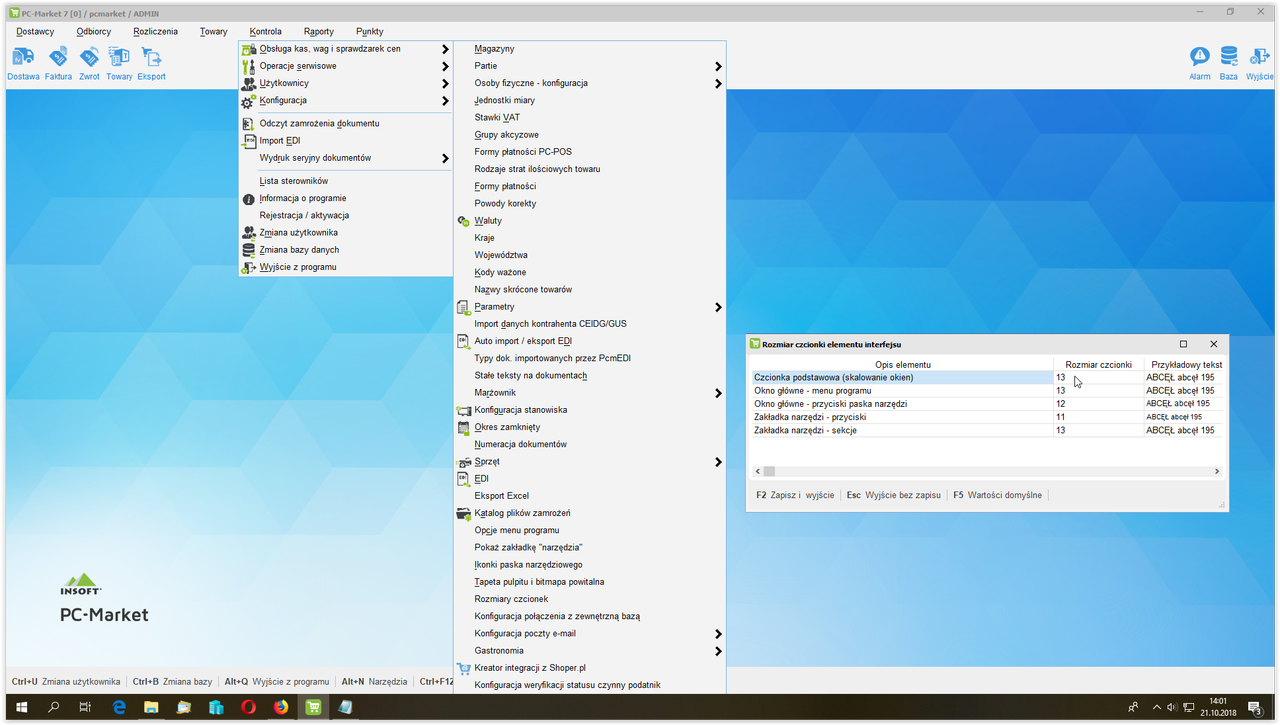Viewport: 1280px width, 725px height.
Task: Expand the Partie submenu
Action: click(589, 66)
